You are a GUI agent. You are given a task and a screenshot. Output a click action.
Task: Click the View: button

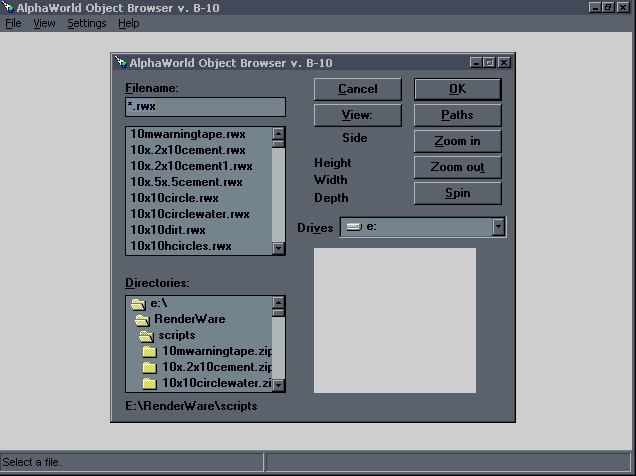click(x=358, y=115)
